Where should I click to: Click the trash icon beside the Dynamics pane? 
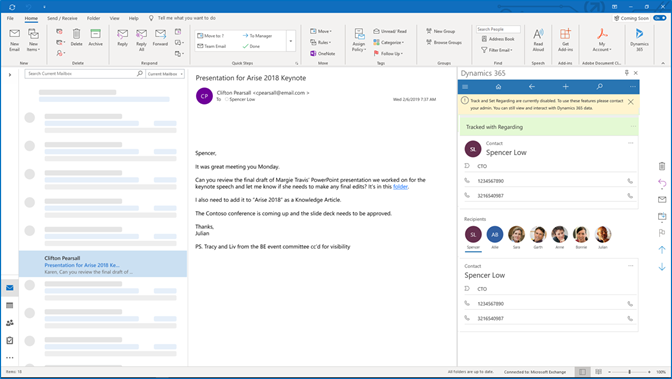pyautogui.click(x=662, y=166)
